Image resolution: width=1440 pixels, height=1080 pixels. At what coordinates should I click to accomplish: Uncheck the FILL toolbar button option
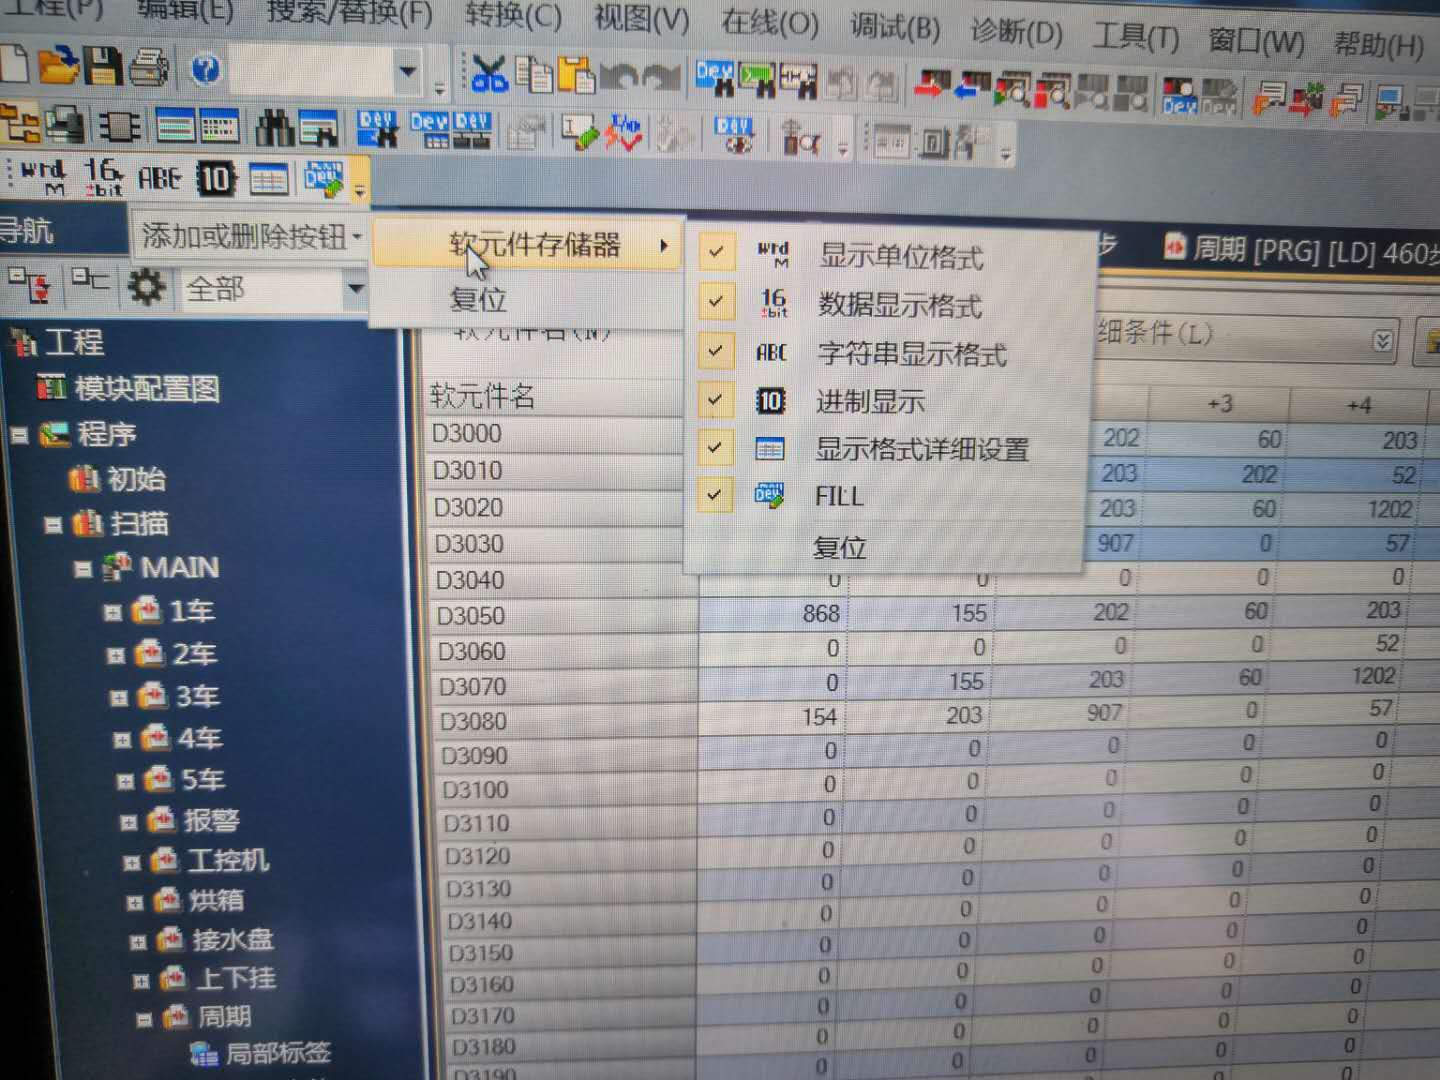[x=715, y=494]
